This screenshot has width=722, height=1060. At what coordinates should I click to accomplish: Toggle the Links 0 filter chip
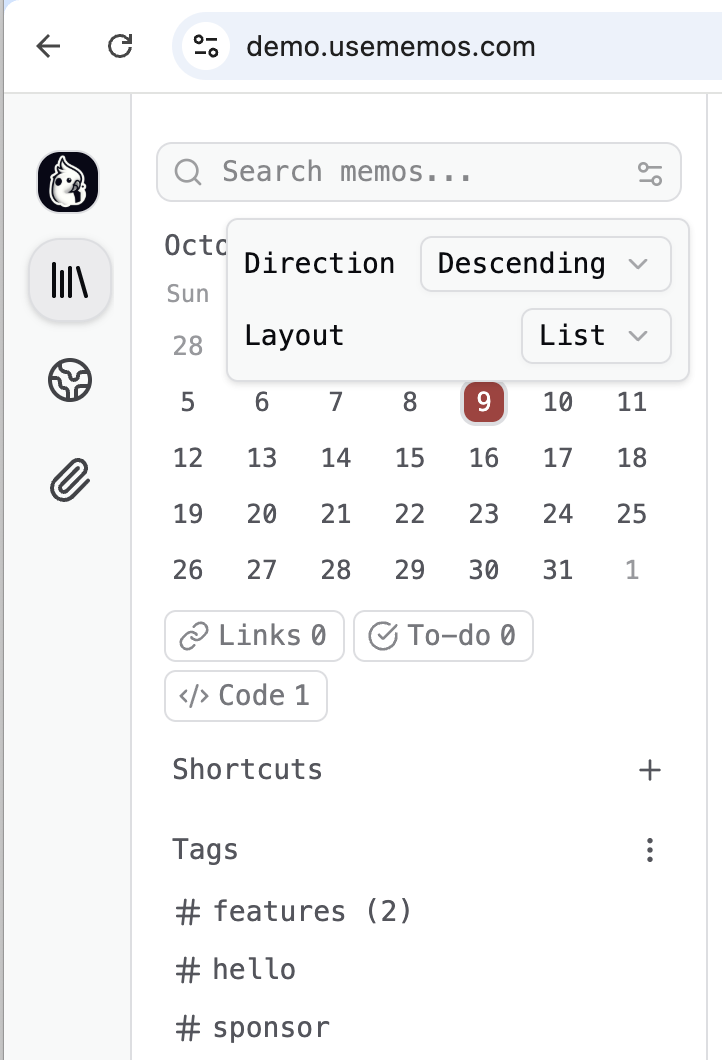tap(254, 636)
